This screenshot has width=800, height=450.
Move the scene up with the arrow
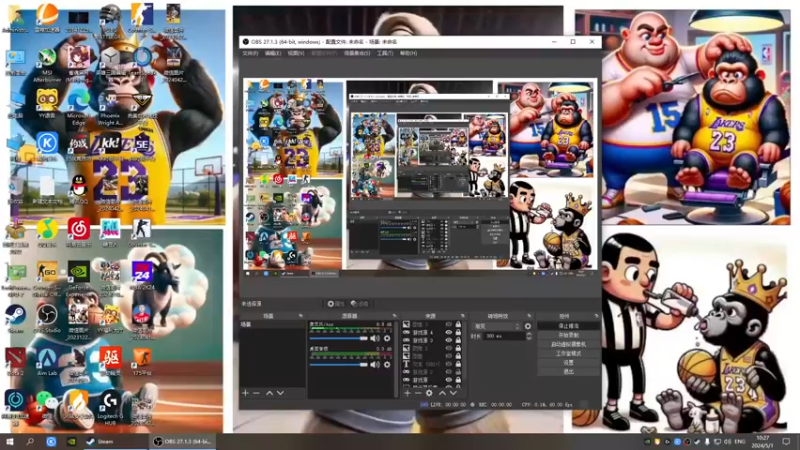point(269,393)
